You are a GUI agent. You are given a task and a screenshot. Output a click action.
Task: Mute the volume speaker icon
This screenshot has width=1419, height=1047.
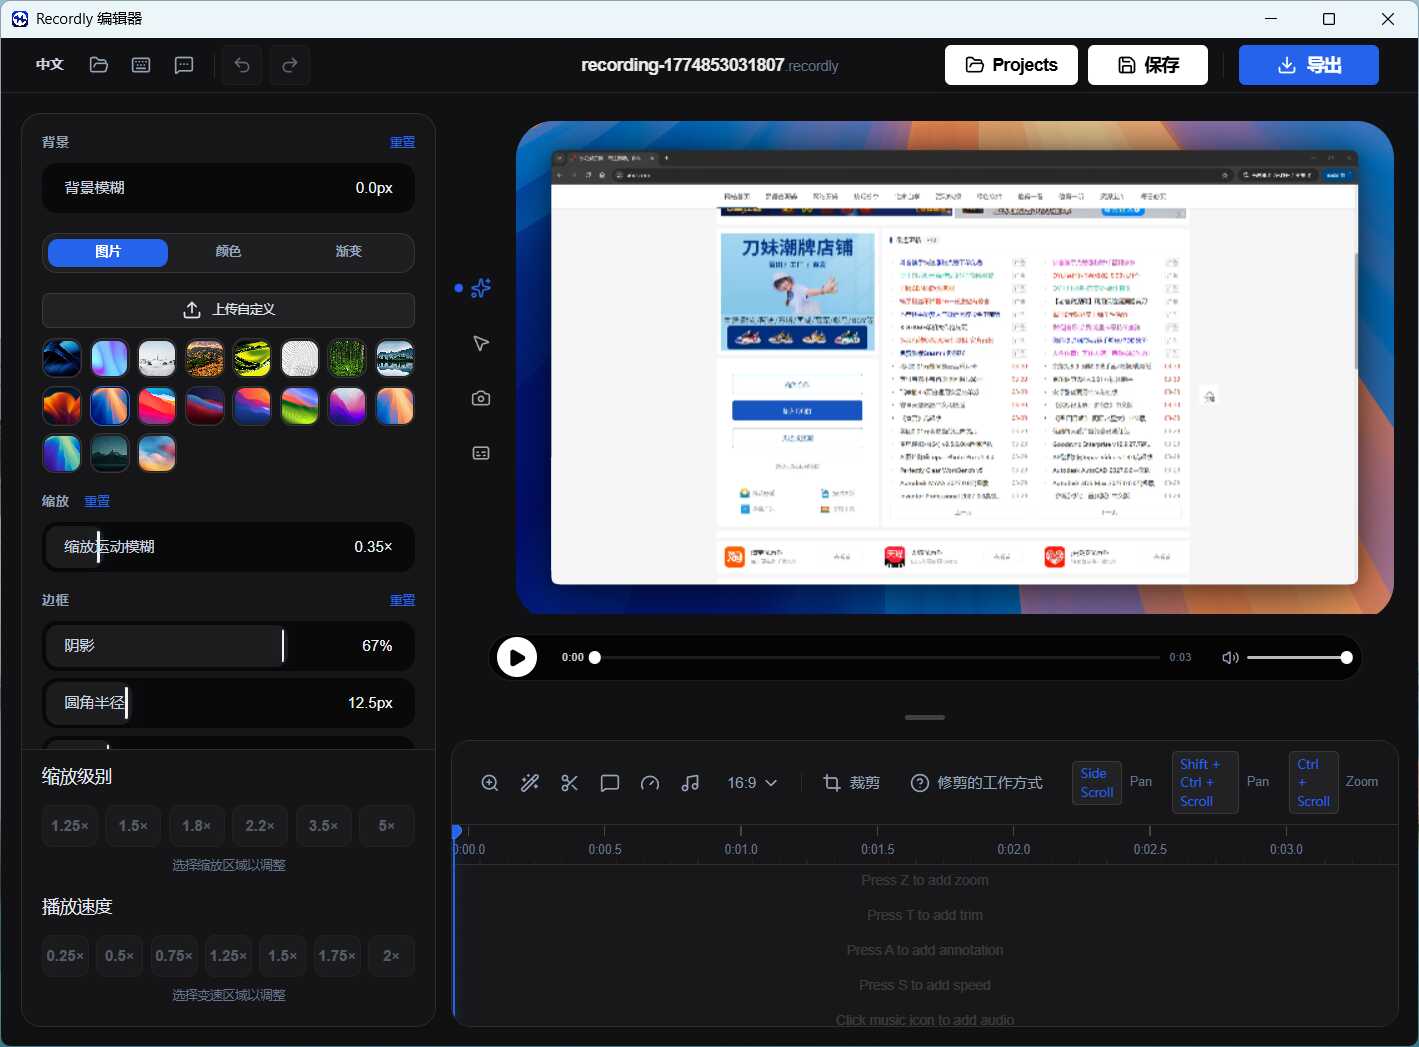point(1230,657)
